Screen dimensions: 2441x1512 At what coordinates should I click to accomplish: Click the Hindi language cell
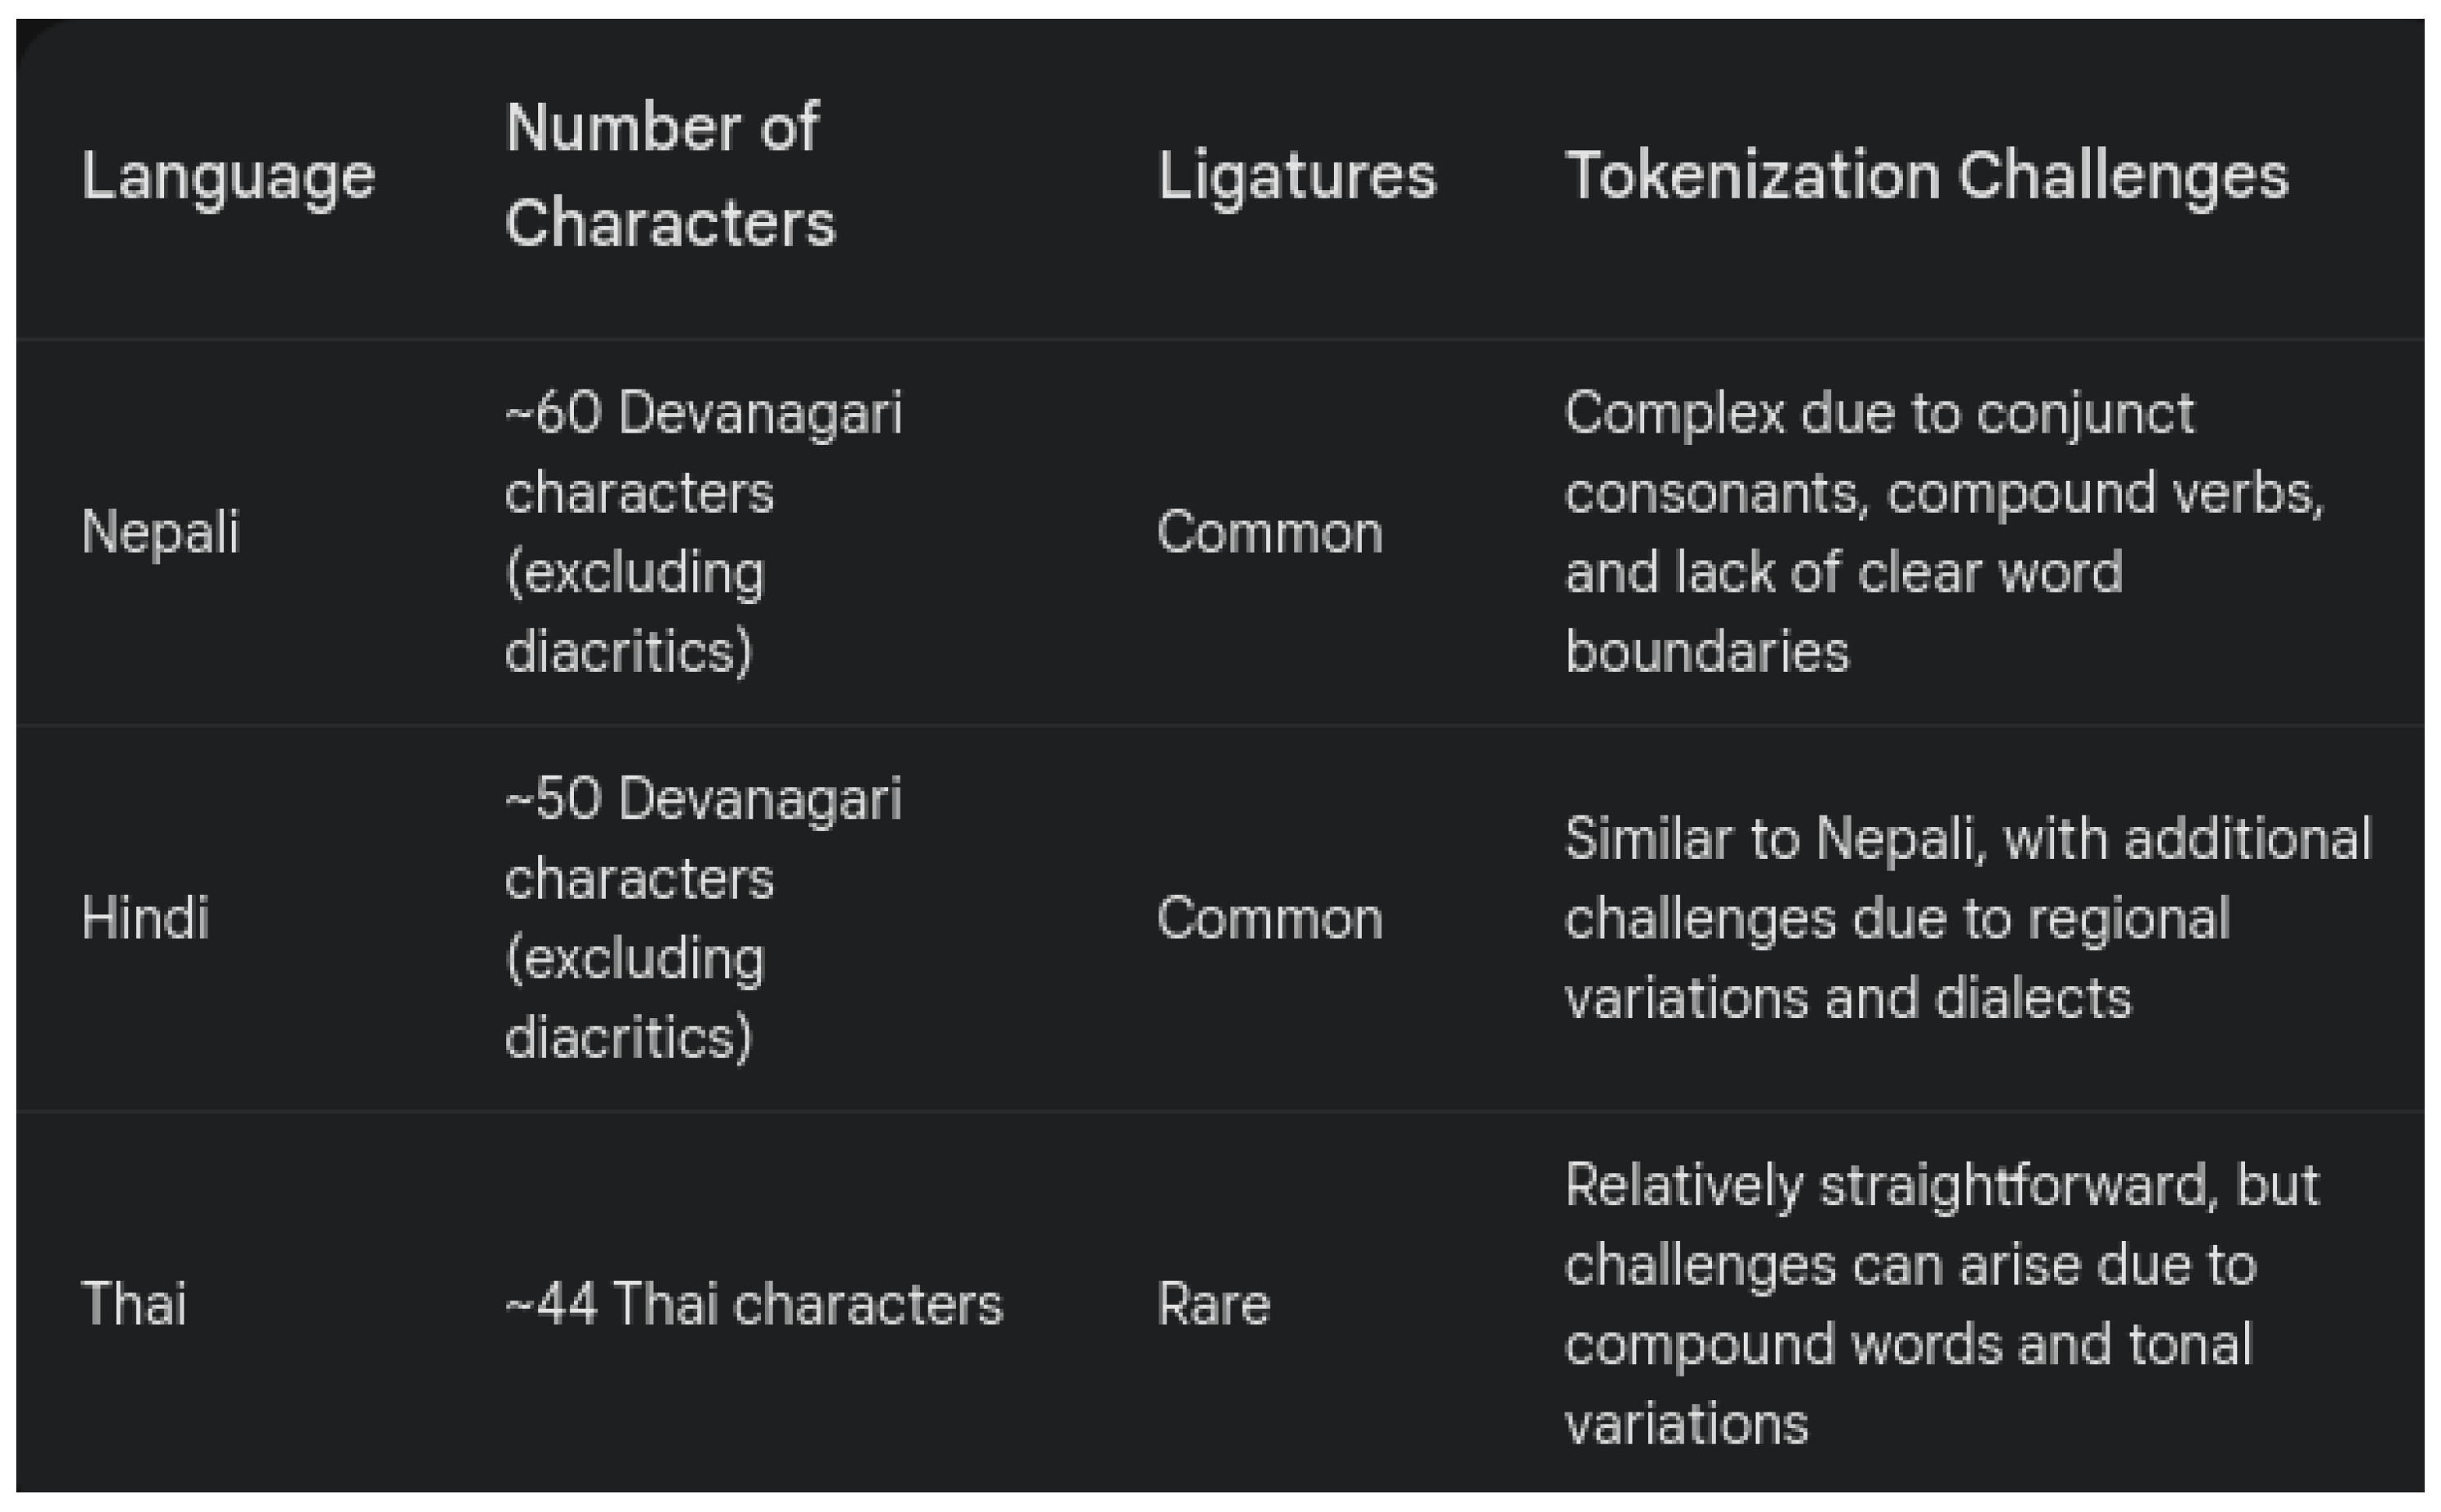coord(146,917)
